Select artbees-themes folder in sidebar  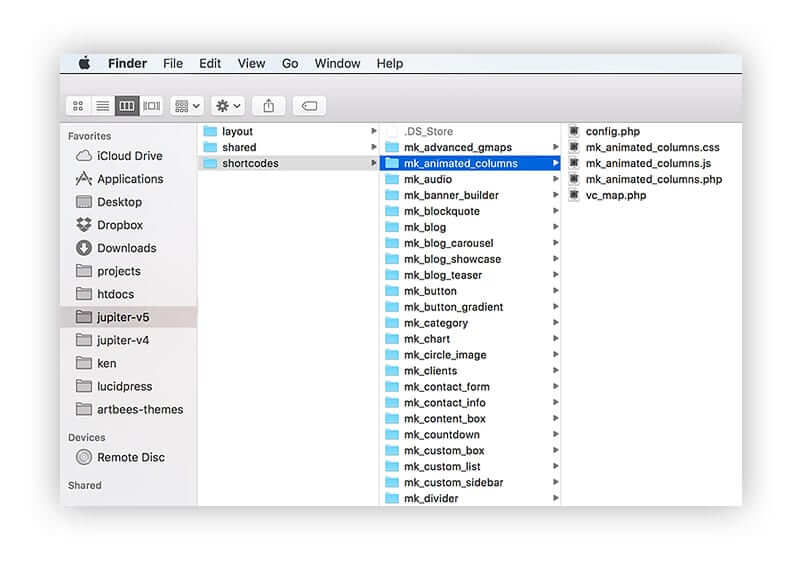tap(129, 409)
